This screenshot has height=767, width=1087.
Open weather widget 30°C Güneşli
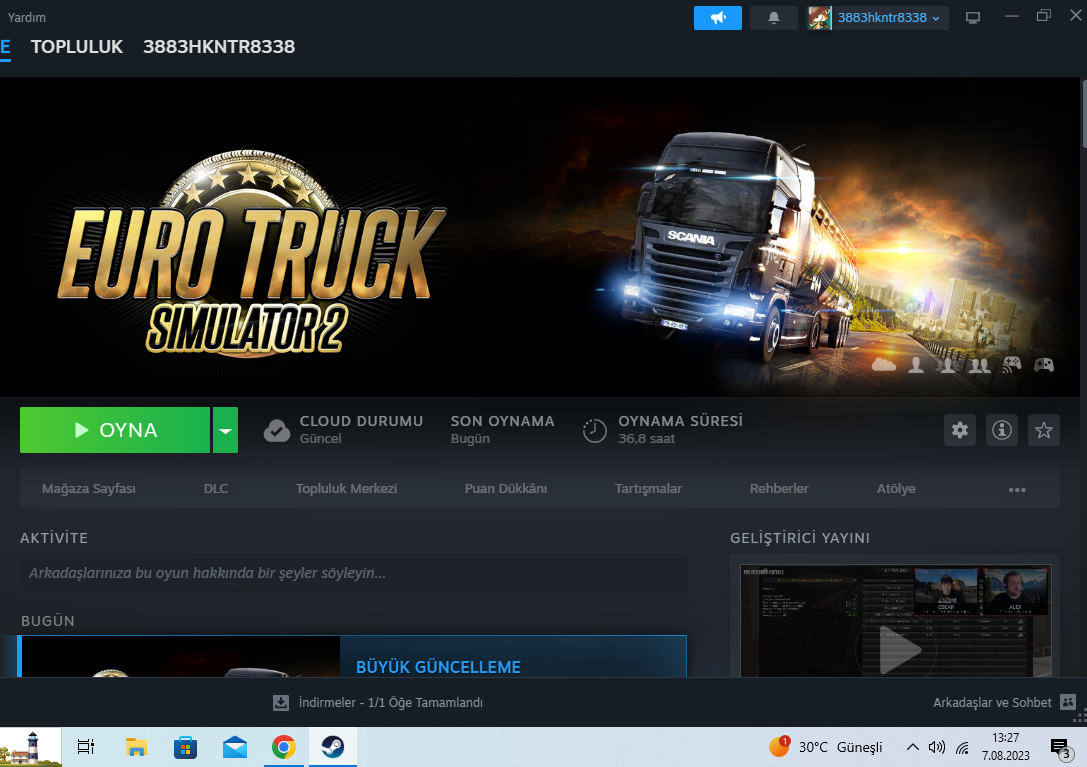[825, 747]
